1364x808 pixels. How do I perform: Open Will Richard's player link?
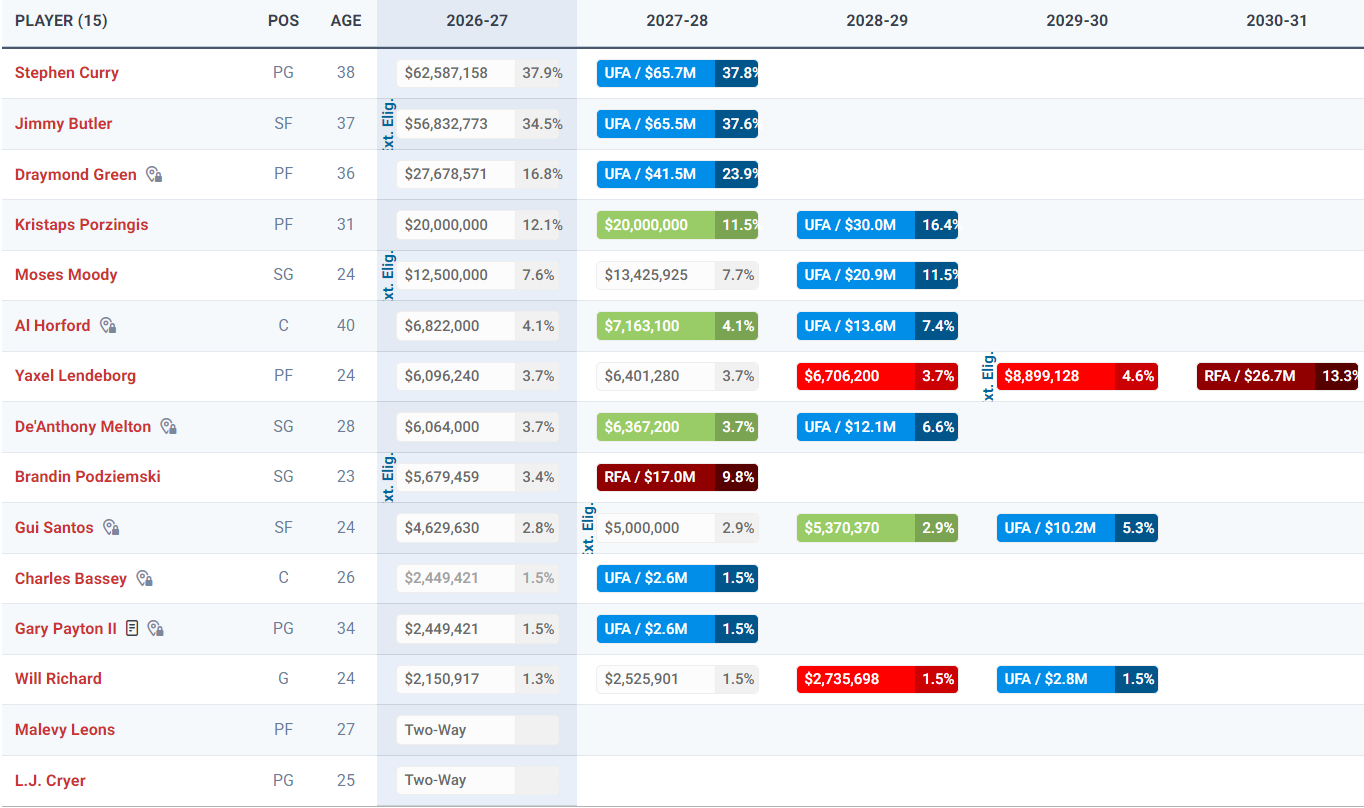(59, 679)
